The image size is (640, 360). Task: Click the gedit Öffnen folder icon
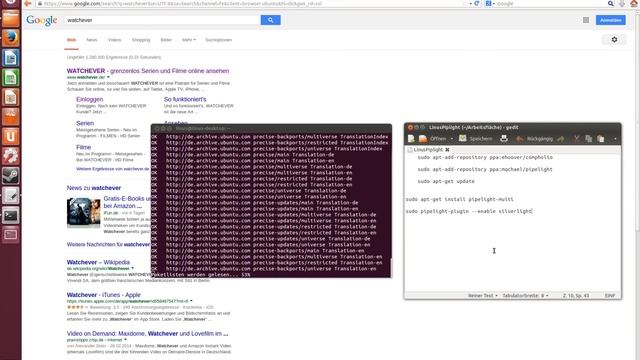(x=423, y=139)
